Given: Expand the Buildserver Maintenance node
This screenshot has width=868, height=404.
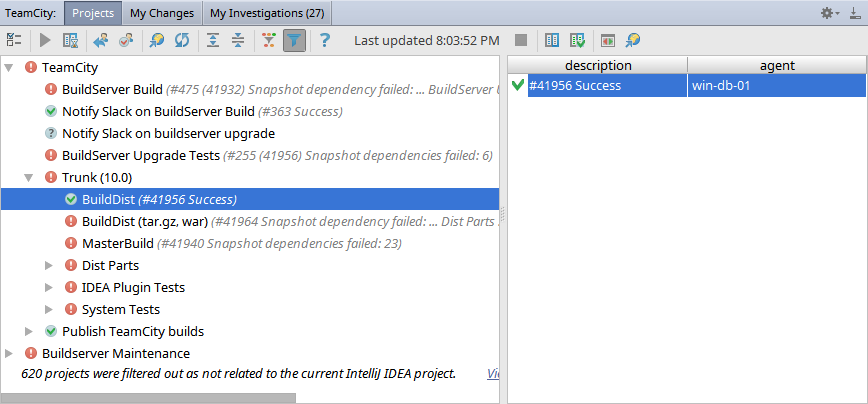Looking at the screenshot, I should click(8, 353).
